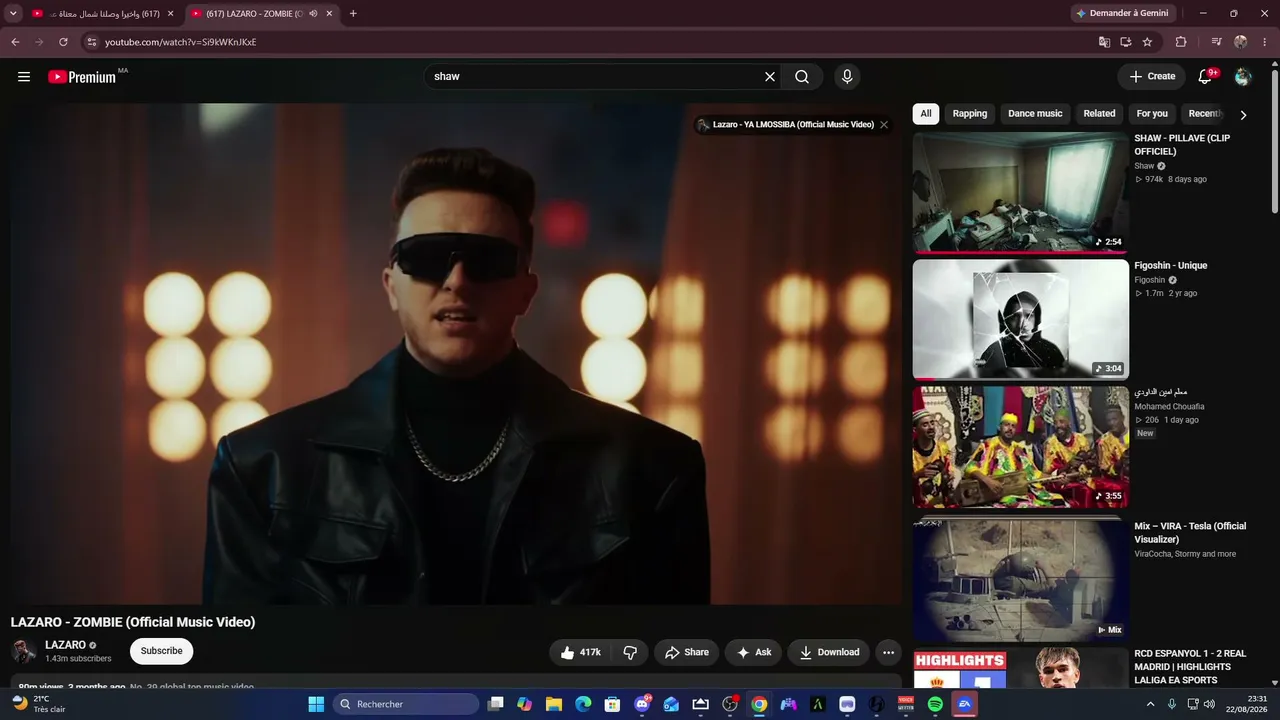The image size is (1280, 720).
Task: Open Chrome extensions puzzle icon
Action: pyautogui.click(x=1181, y=42)
